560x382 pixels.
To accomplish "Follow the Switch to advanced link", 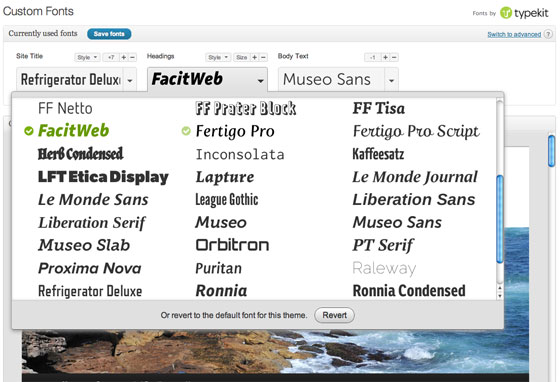I will pos(514,34).
